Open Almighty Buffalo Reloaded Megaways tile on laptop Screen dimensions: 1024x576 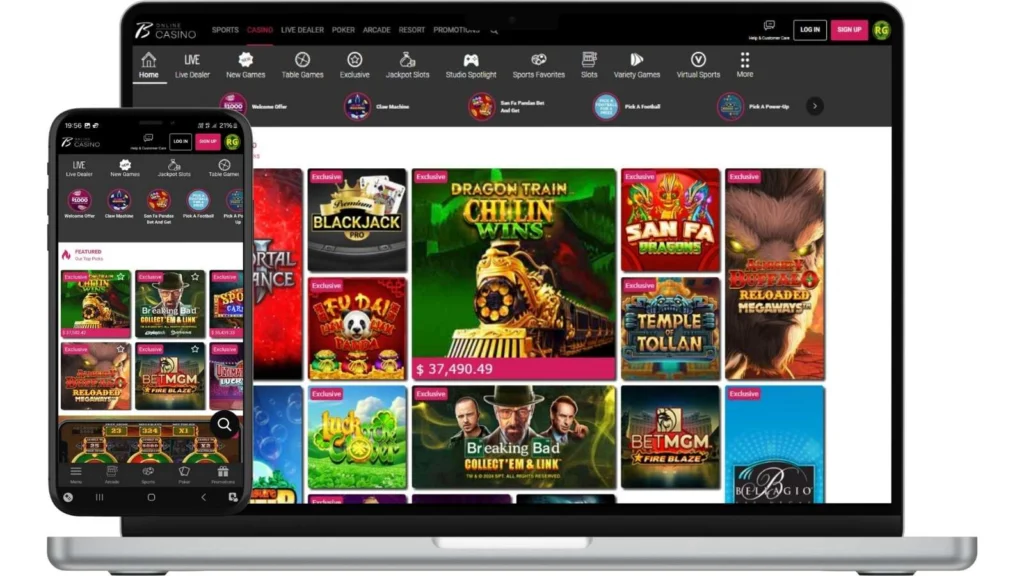(775, 274)
